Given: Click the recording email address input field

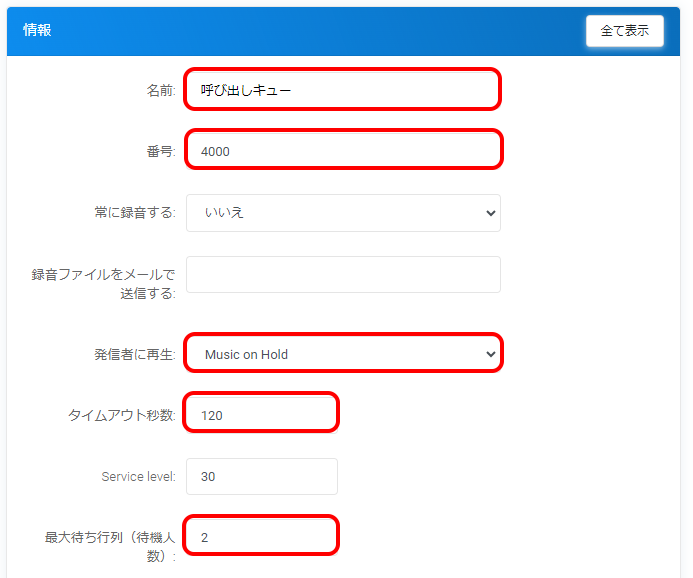Looking at the screenshot, I should coord(342,275).
